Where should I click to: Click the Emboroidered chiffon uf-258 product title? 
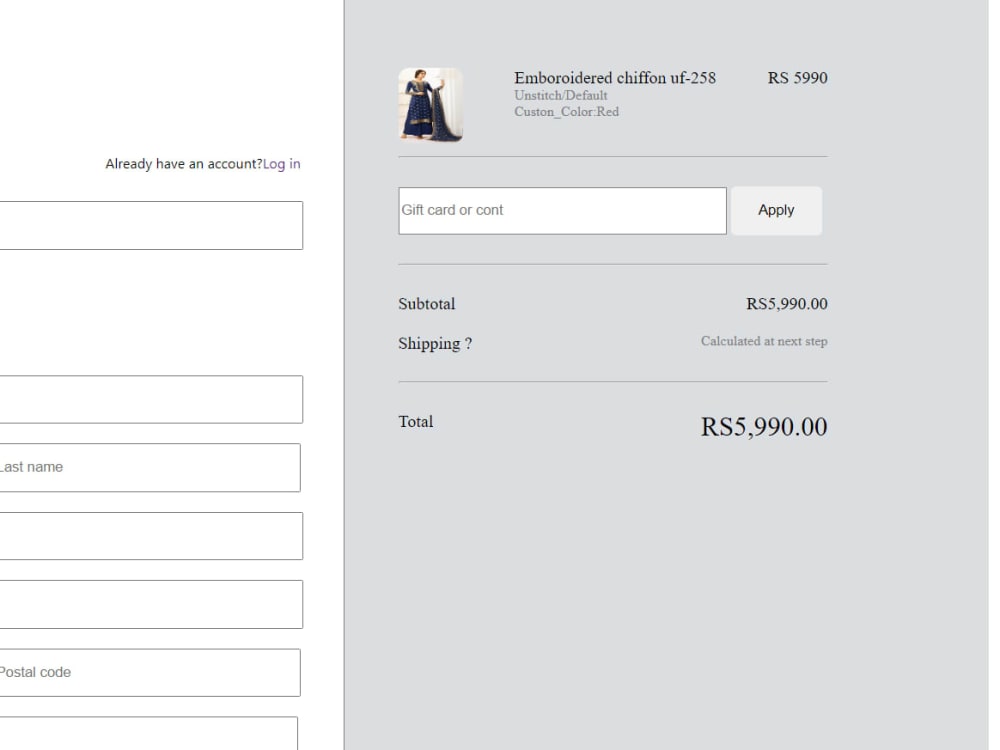tap(615, 78)
